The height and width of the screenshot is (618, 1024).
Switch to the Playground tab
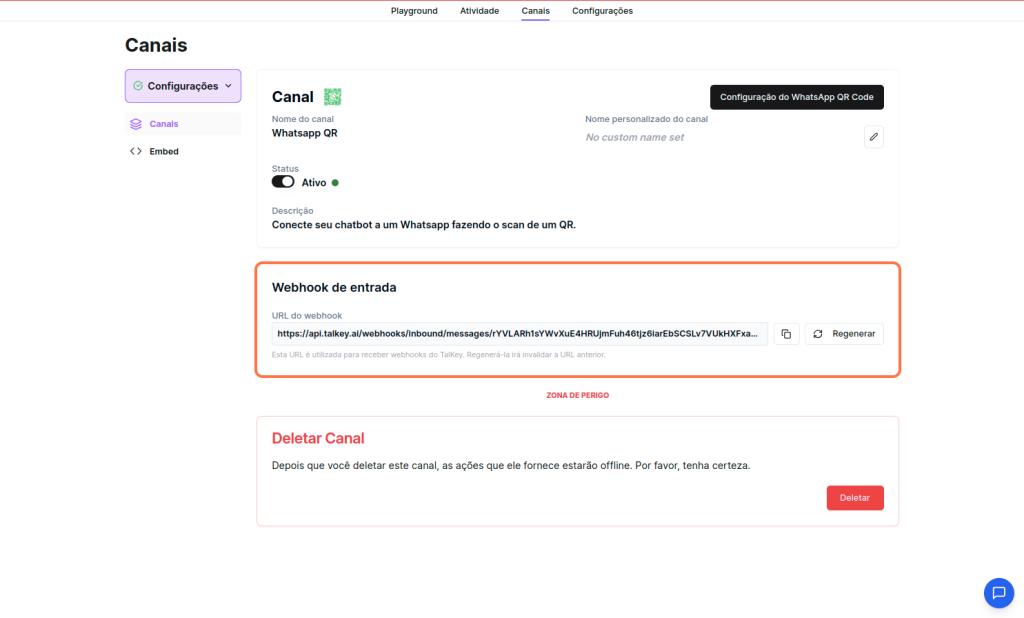pos(414,11)
